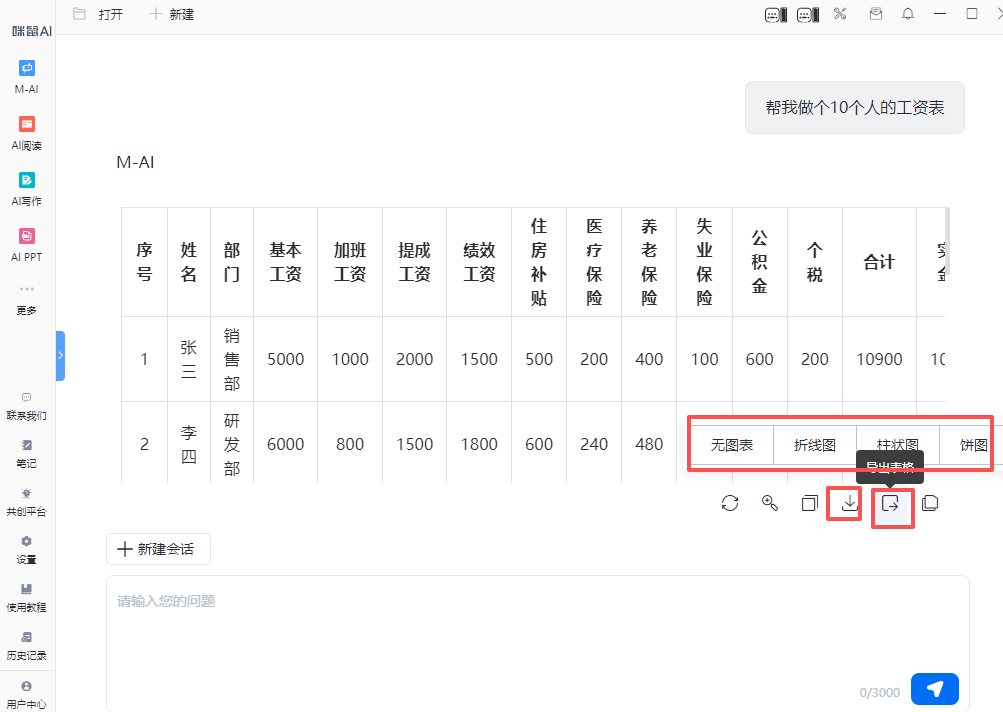The height and width of the screenshot is (712, 1003).
Task: Expand the collapsed left side panel
Action: click(60, 355)
